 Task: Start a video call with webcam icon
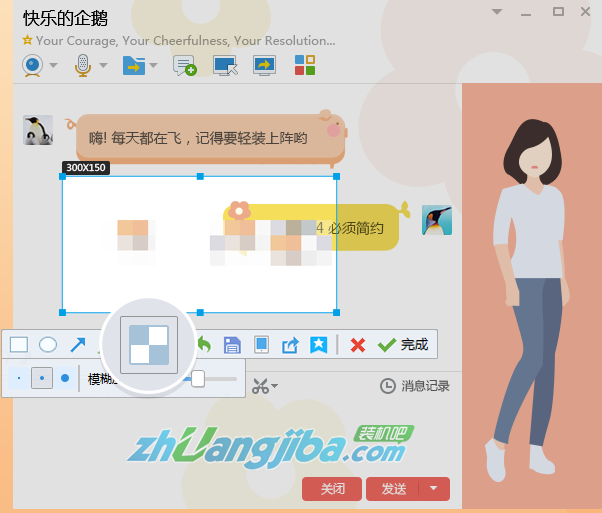coord(33,65)
